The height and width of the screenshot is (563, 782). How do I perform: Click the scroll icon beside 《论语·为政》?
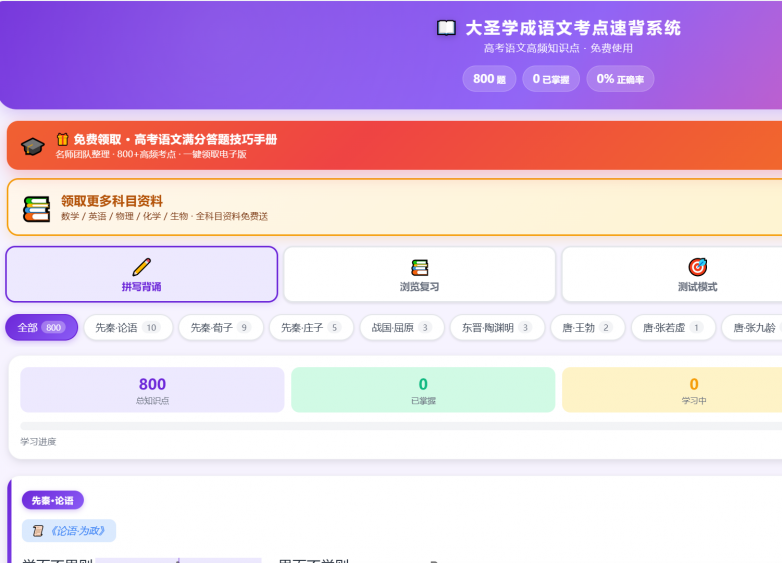coord(38,531)
